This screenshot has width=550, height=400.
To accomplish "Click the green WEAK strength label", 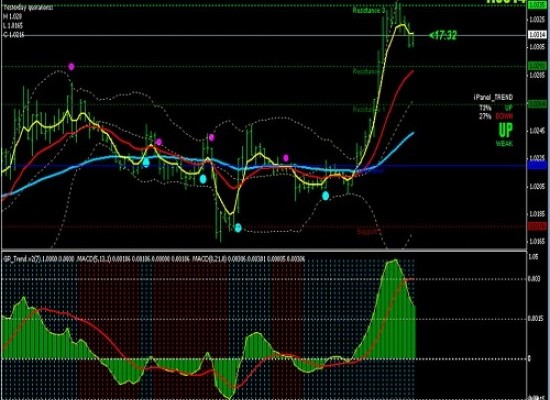I will point(504,143).
